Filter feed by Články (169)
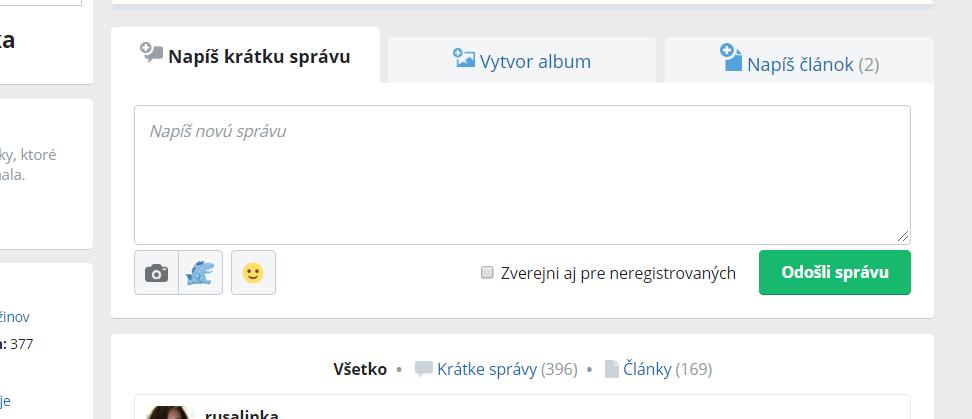The image size is (972, 419). point(668,369)
